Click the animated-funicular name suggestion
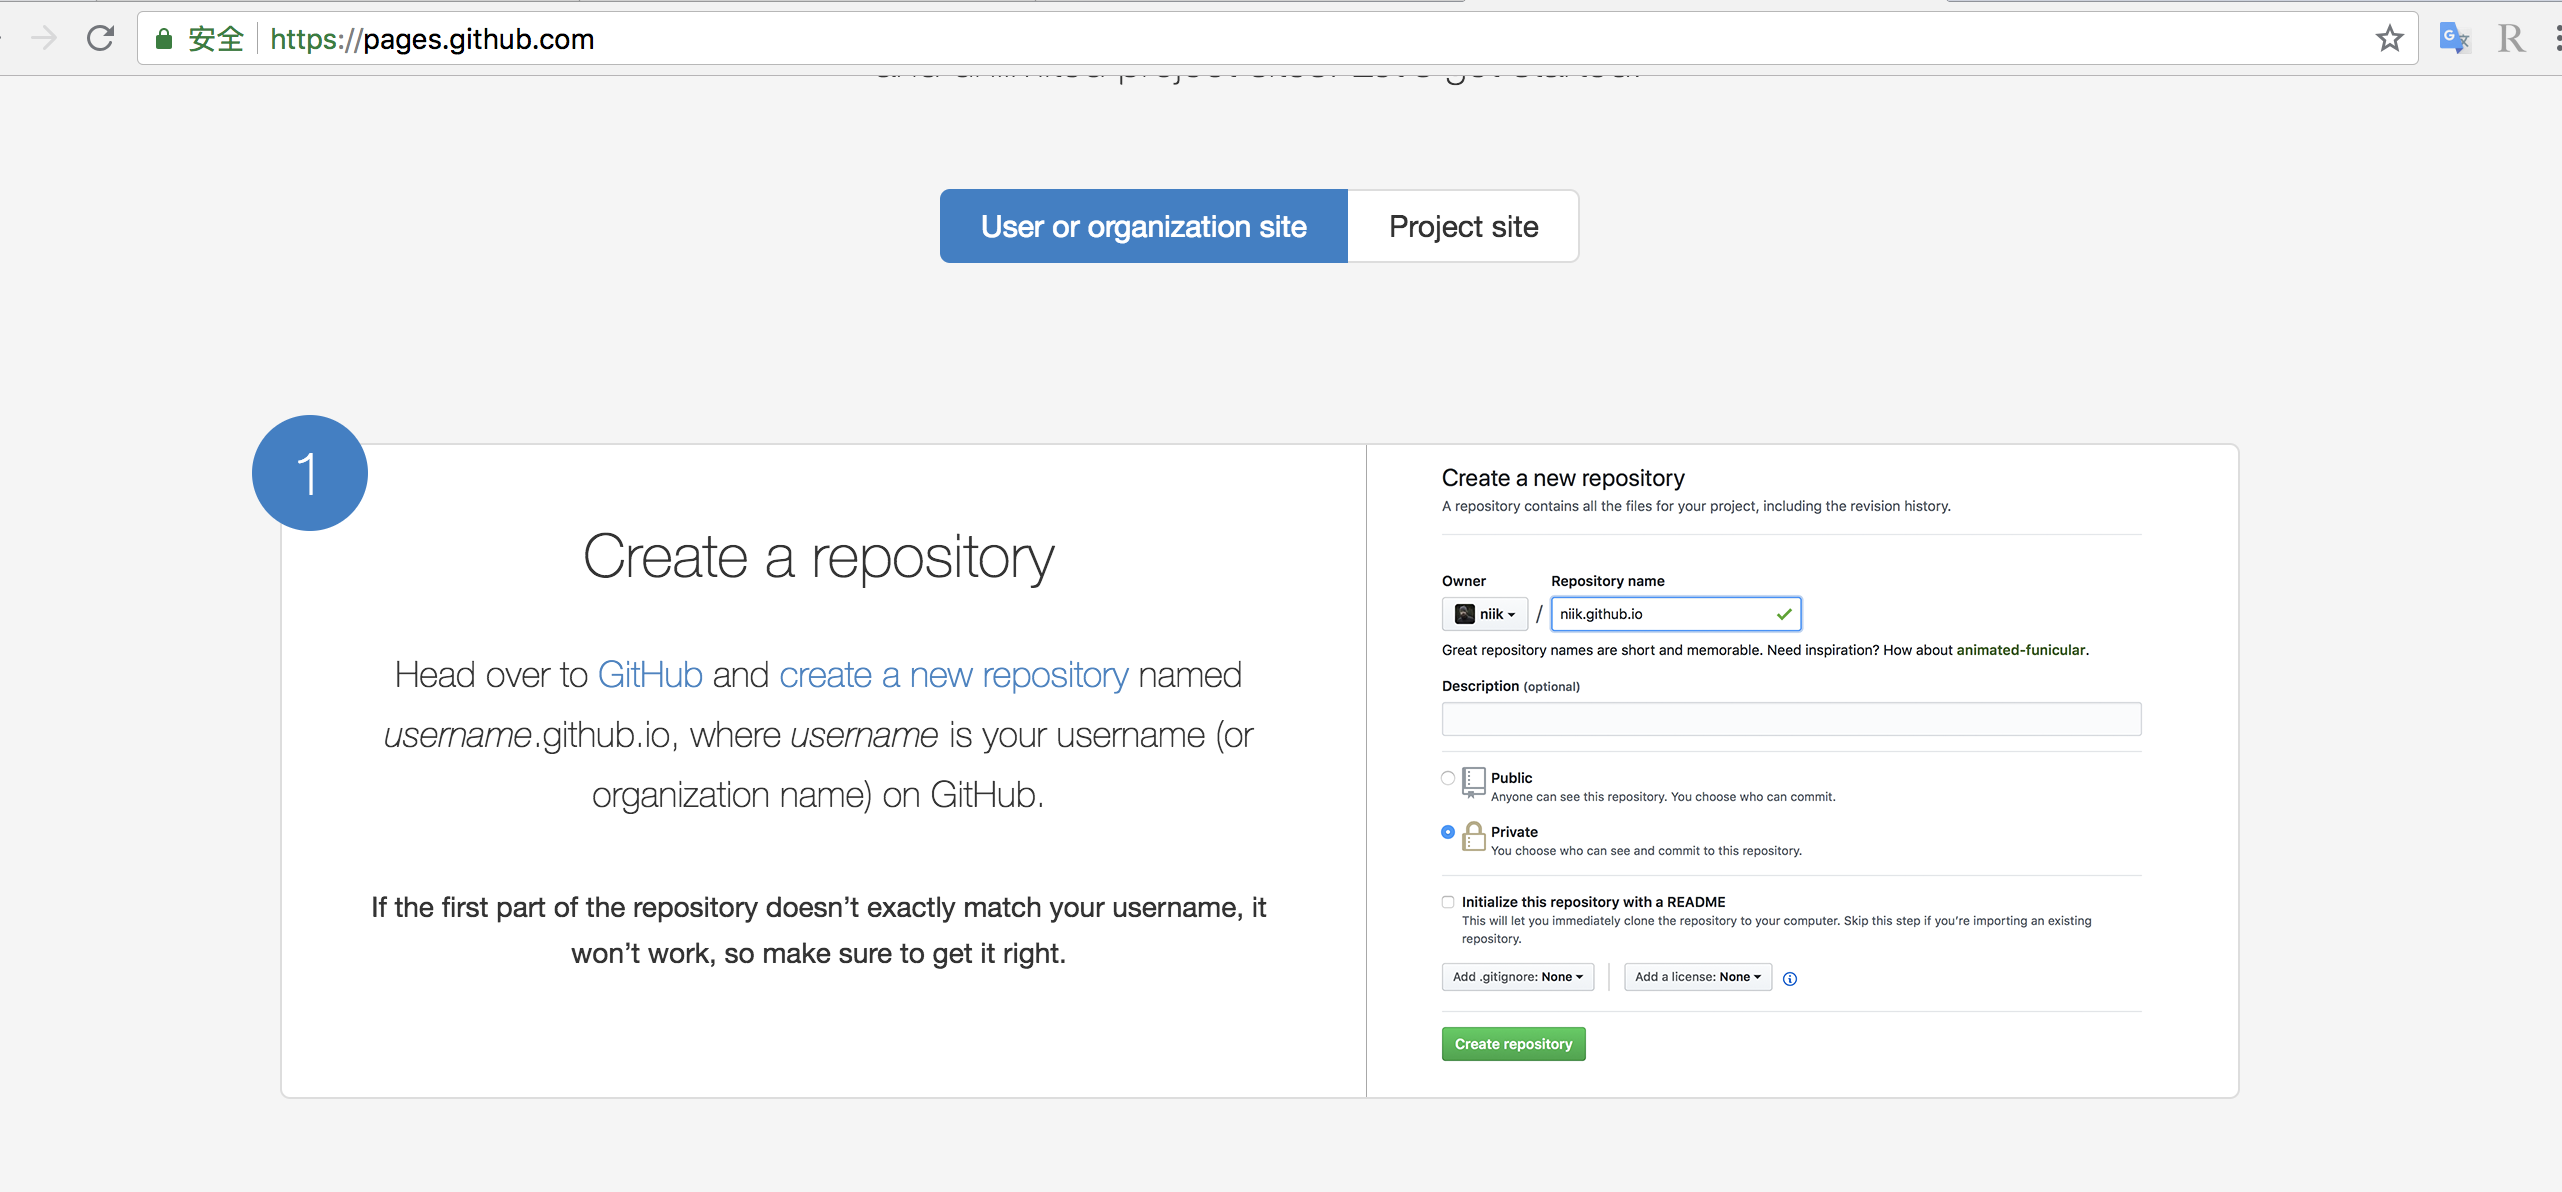This screenshot has width=2562, height=1192. [x=2020, y=650]
